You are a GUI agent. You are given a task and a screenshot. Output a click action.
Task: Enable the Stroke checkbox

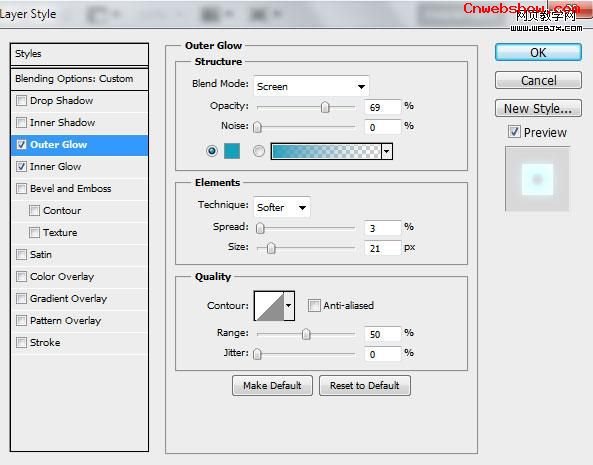click(x=22, y=343)
